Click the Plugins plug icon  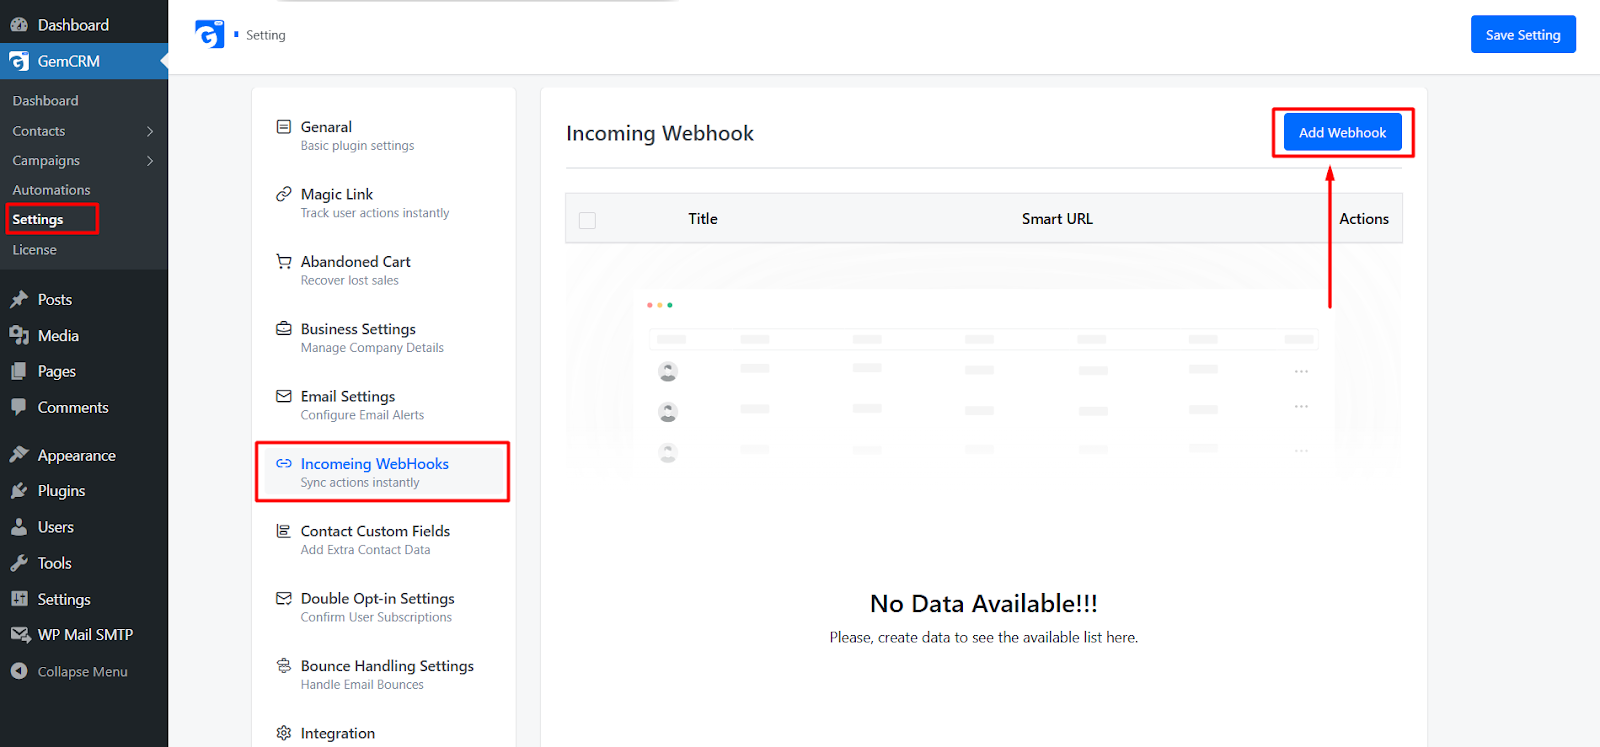point(19,491)
